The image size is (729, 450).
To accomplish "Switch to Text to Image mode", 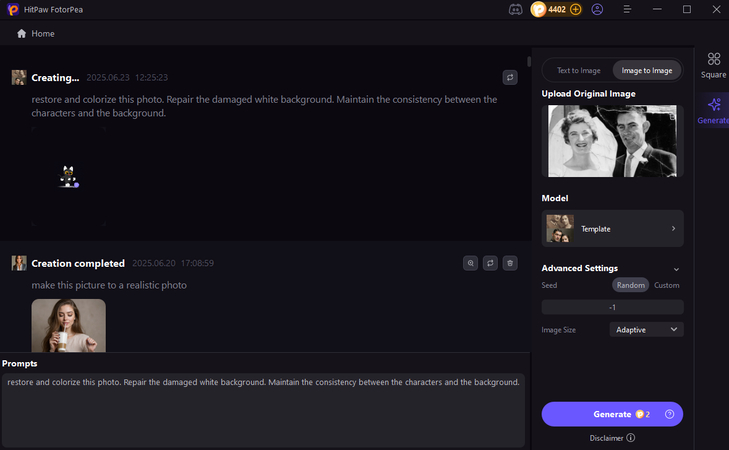I will (x=577, y=70).
